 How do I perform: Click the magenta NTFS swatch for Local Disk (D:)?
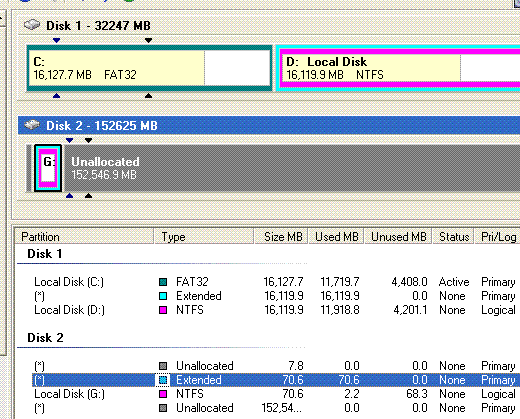pos(163,310)
